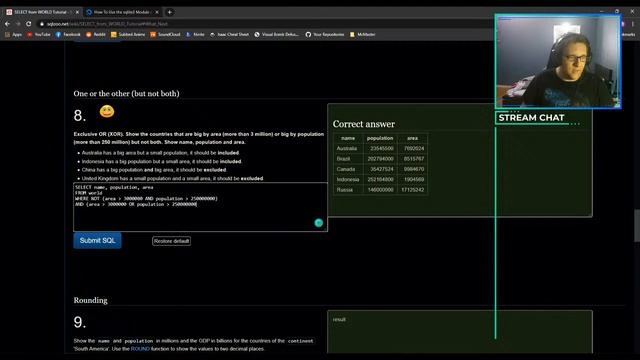This screenshot has height=360, width=640.
Task: Click the United Kingdom bullet point text
Action: (x=172, y=178)
